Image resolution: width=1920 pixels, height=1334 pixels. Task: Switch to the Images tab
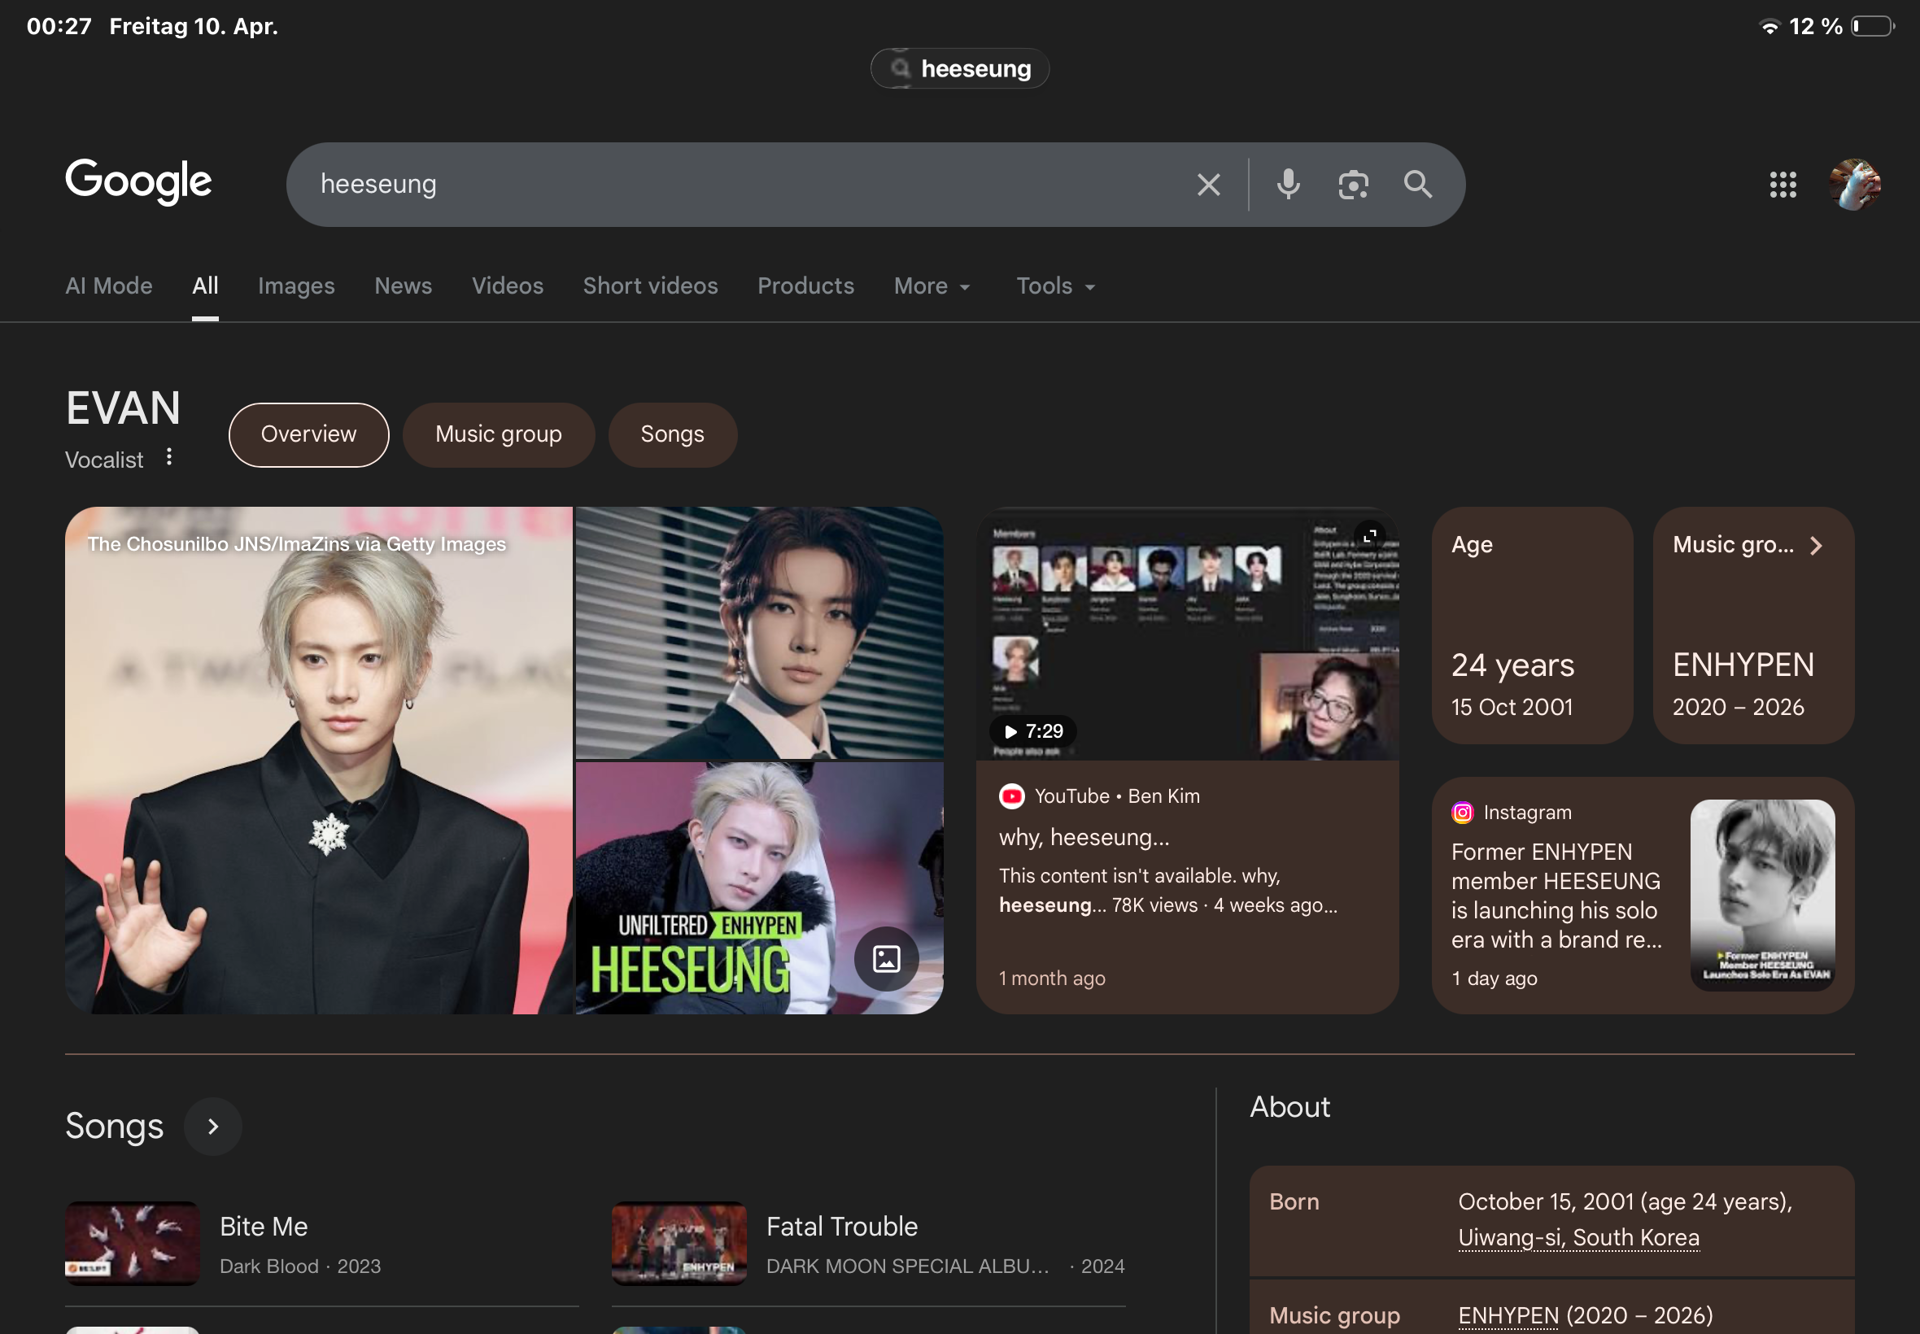coord(296,286)
